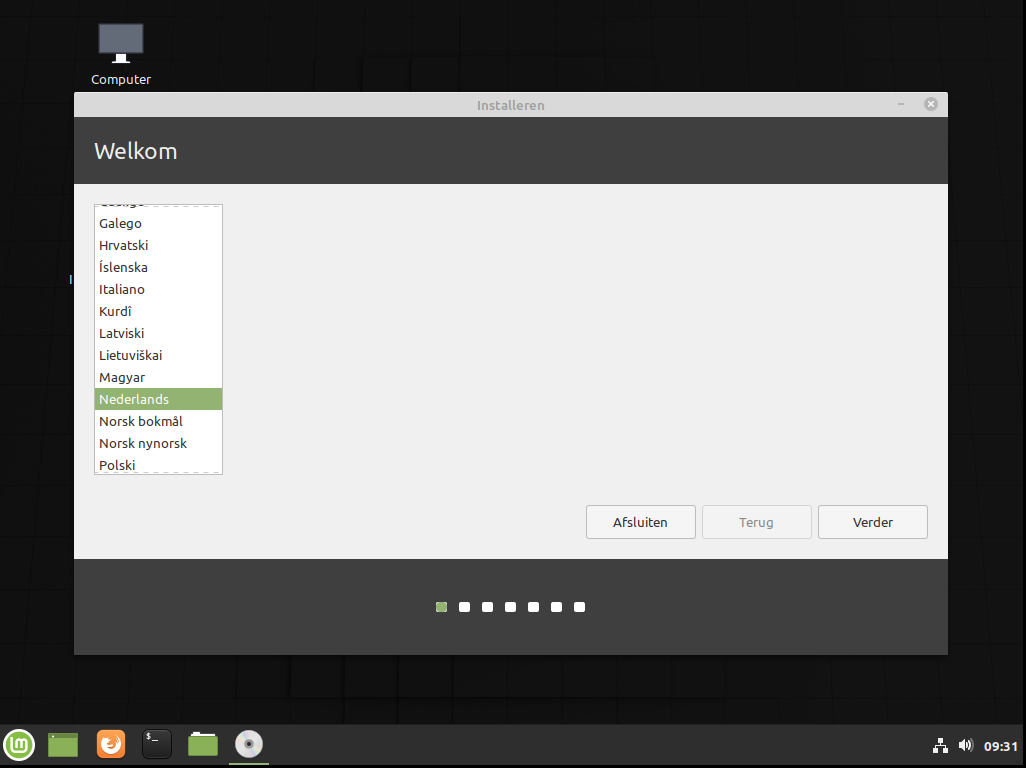Choose Íslenska from the language list
Image resolution: width=1026 pixels, height=768 pixels.
tap(123, 267)
